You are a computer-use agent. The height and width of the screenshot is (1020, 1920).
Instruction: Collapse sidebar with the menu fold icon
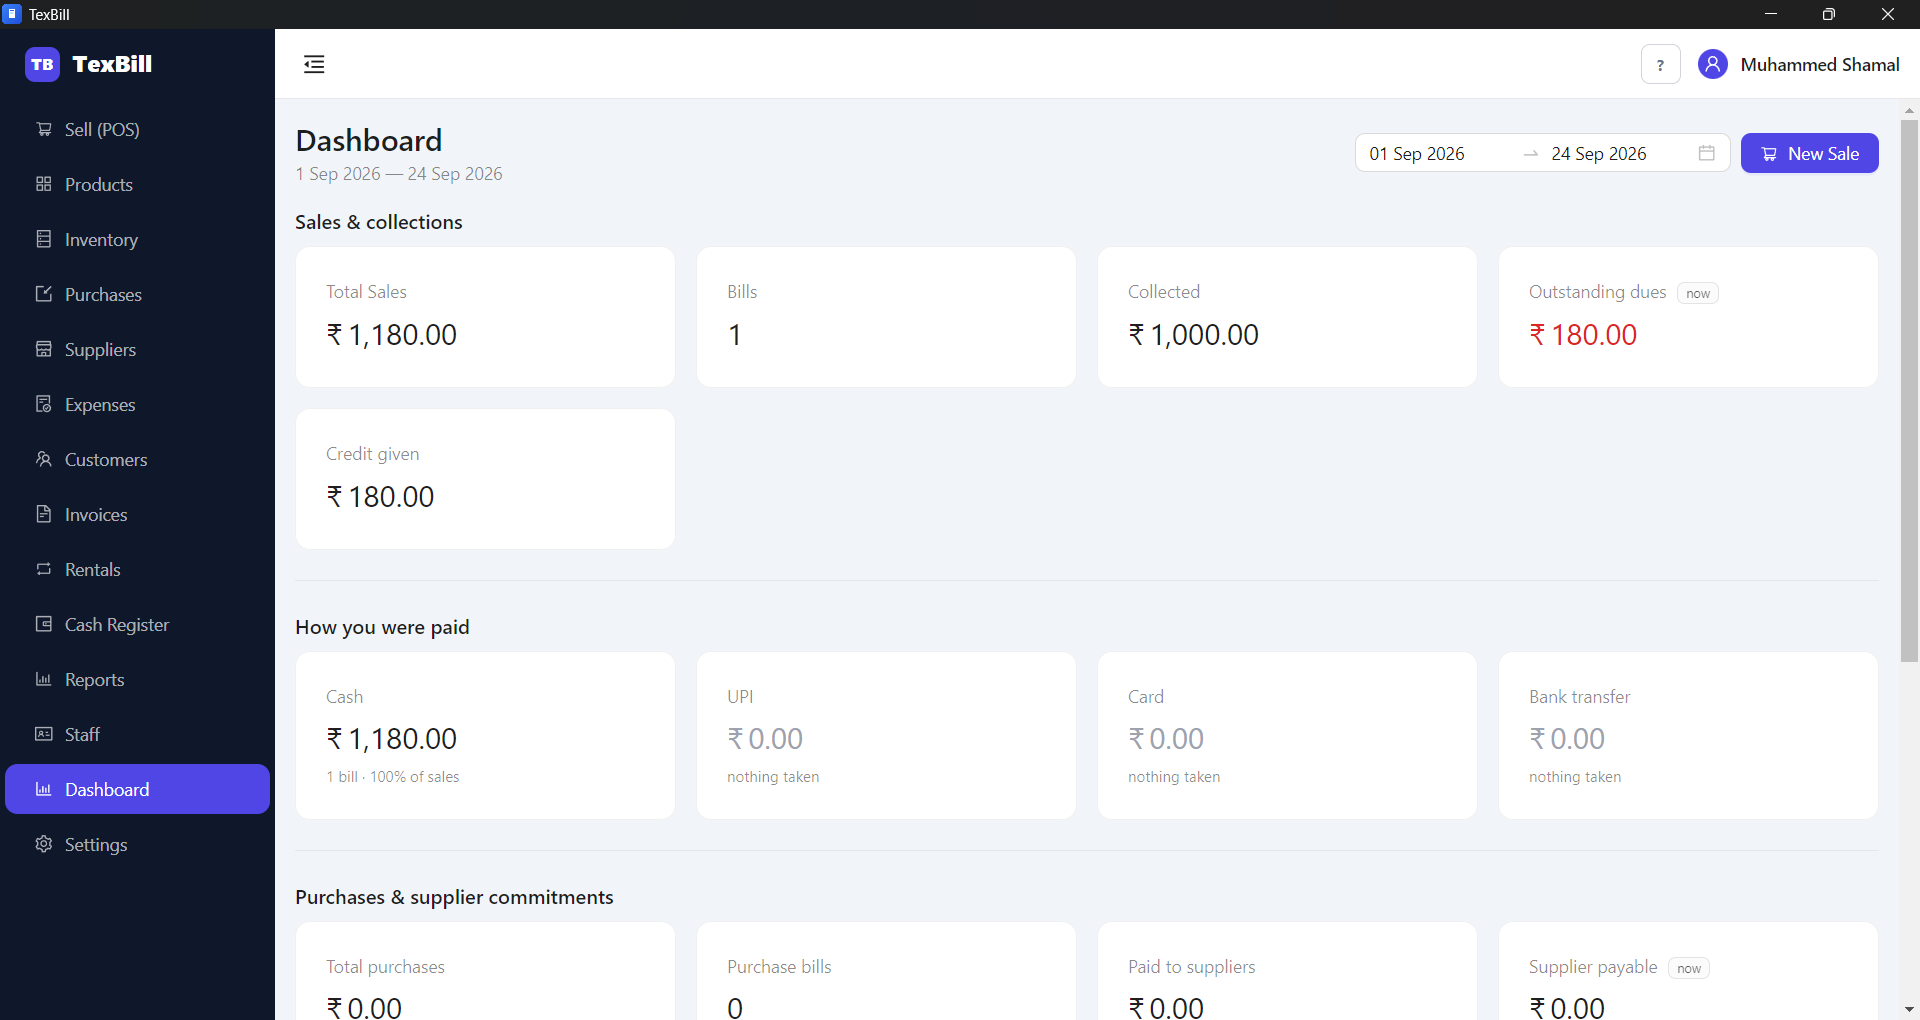coord(314,64)
